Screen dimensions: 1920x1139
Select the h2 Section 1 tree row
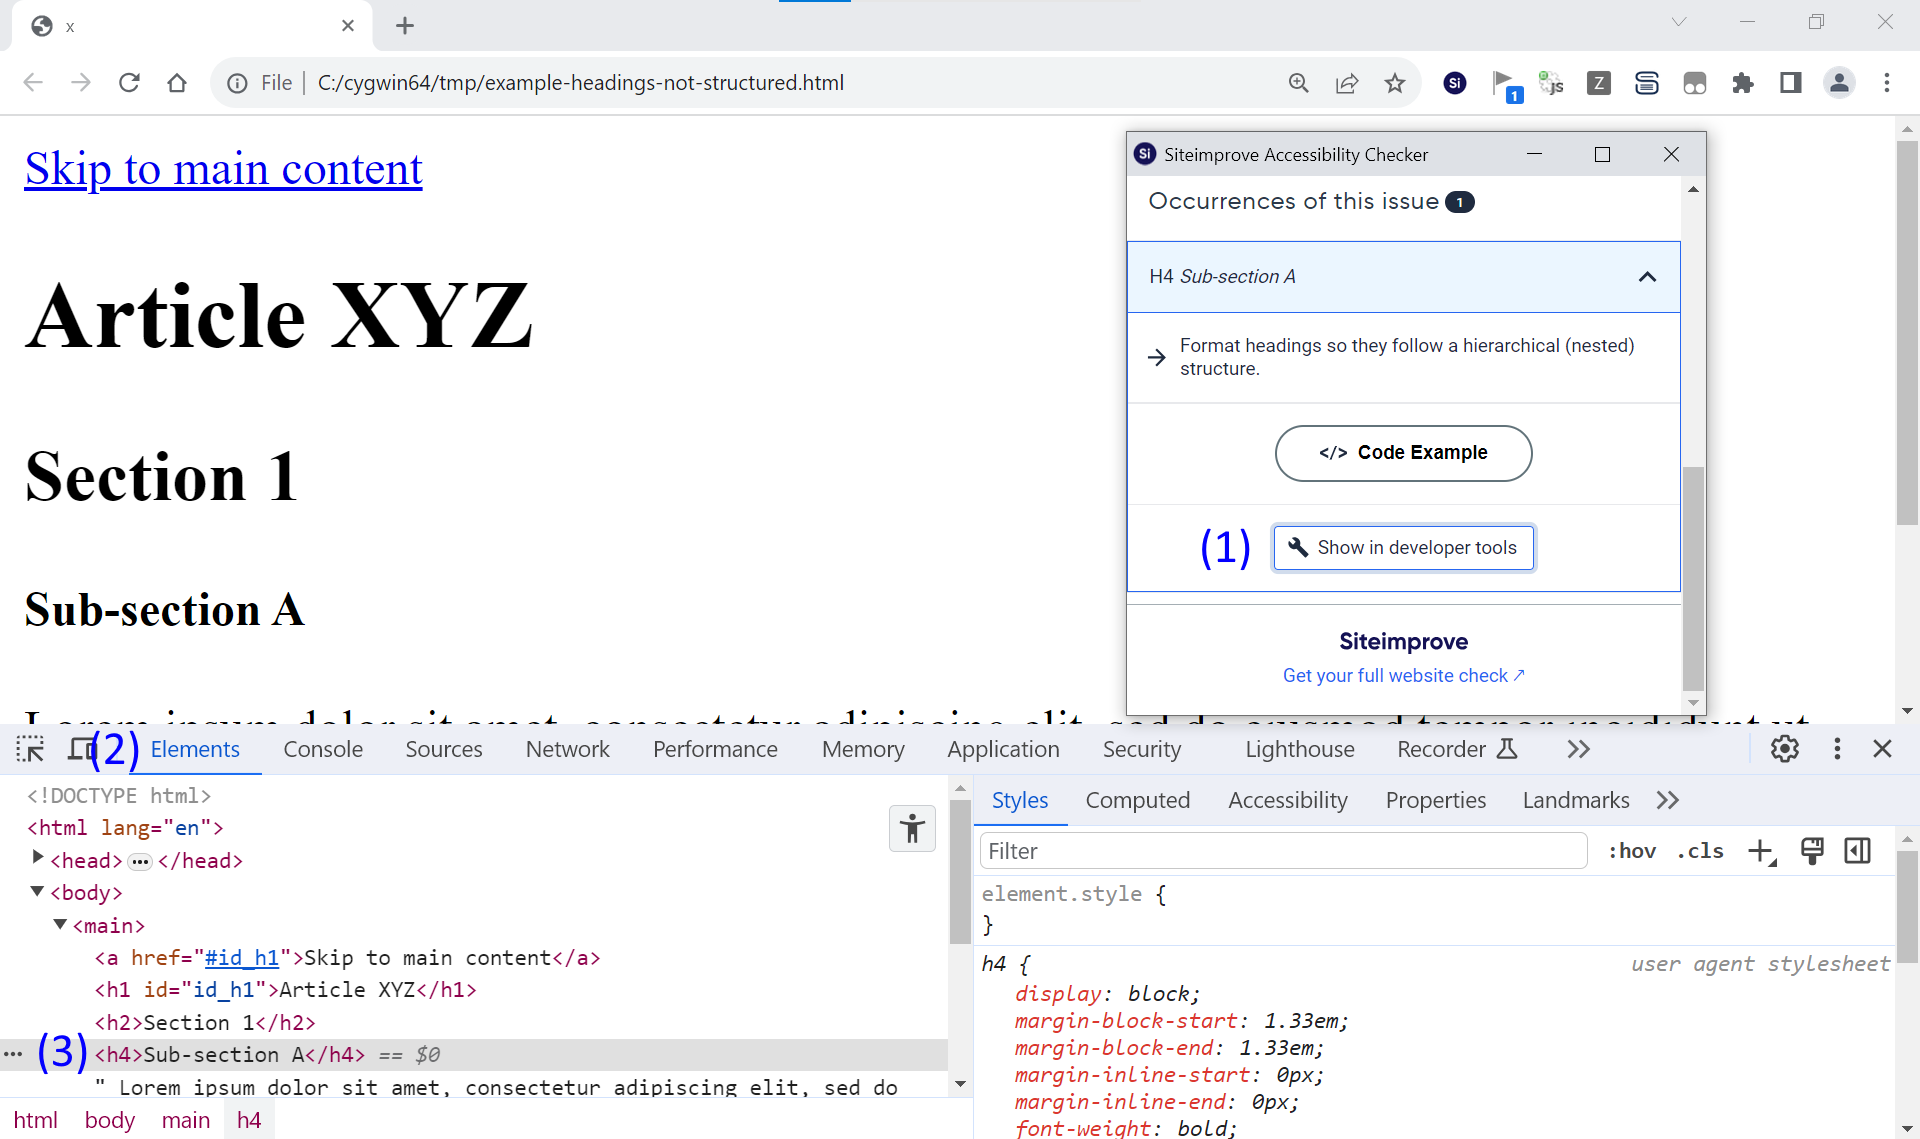474,1022
